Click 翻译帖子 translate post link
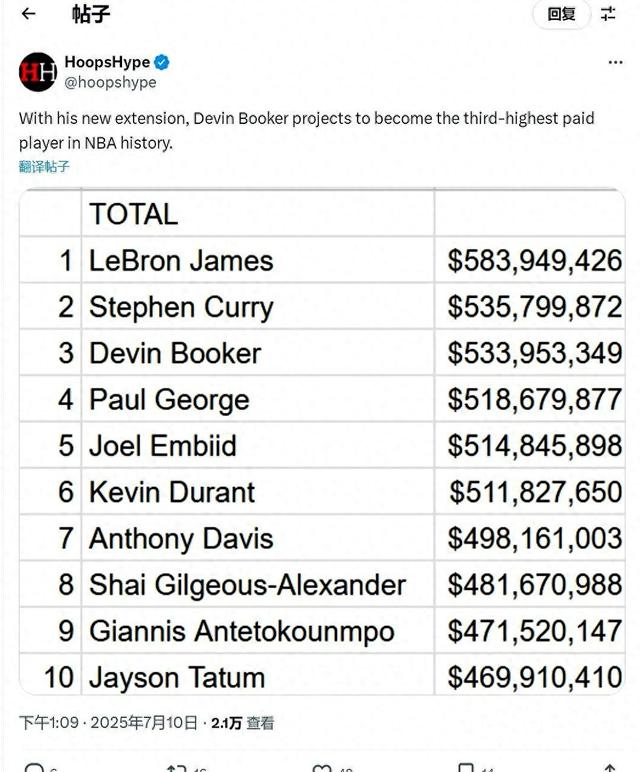 pos(44,166)
